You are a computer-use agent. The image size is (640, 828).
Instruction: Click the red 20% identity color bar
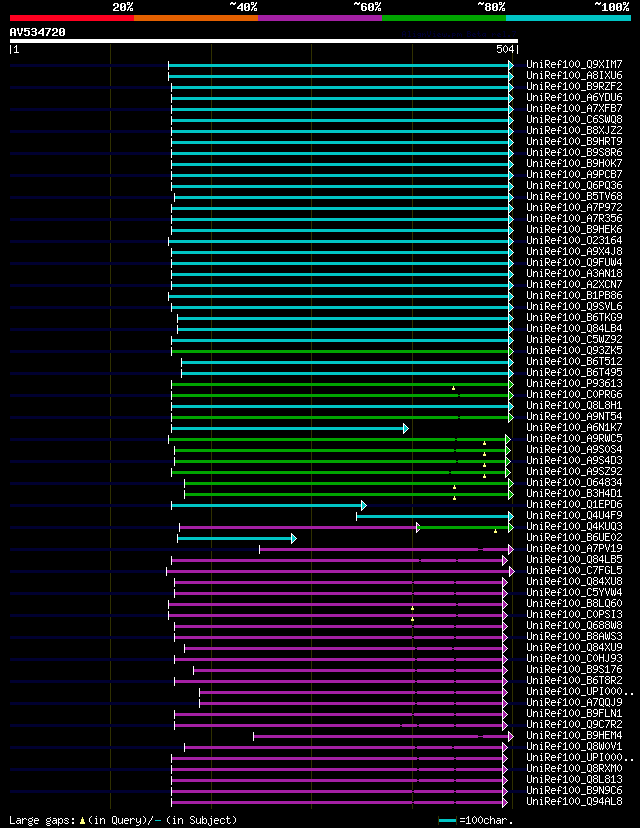tap(72, 18)
